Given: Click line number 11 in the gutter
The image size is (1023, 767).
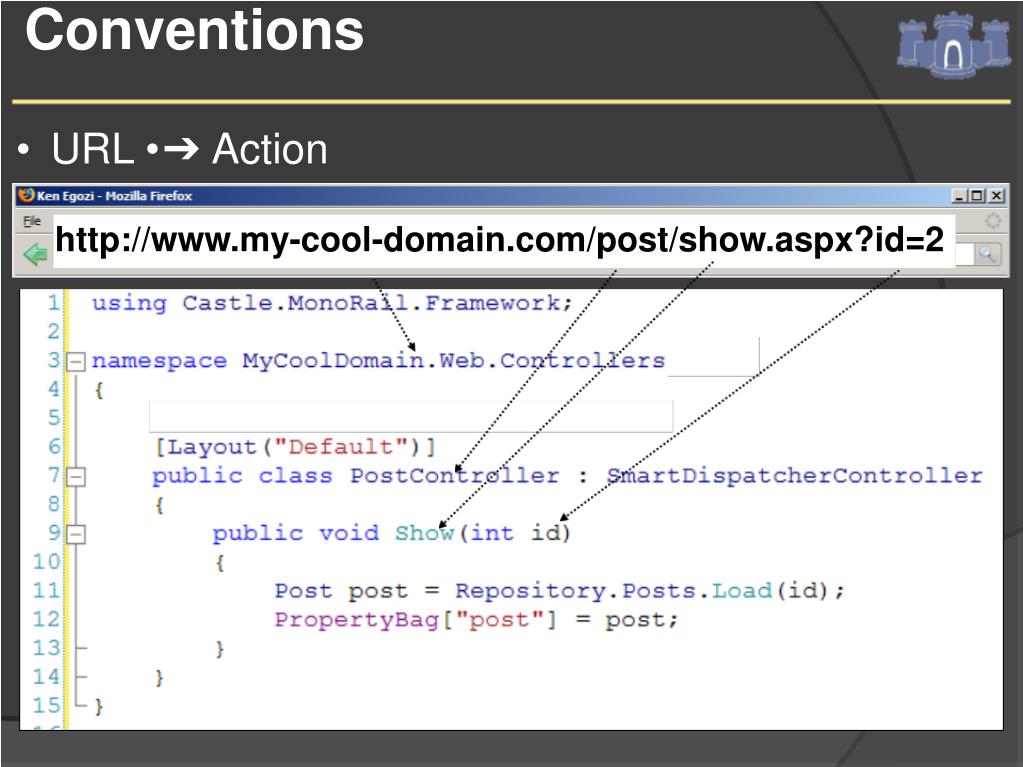Looking at the screenshot, I should [46, 591].
